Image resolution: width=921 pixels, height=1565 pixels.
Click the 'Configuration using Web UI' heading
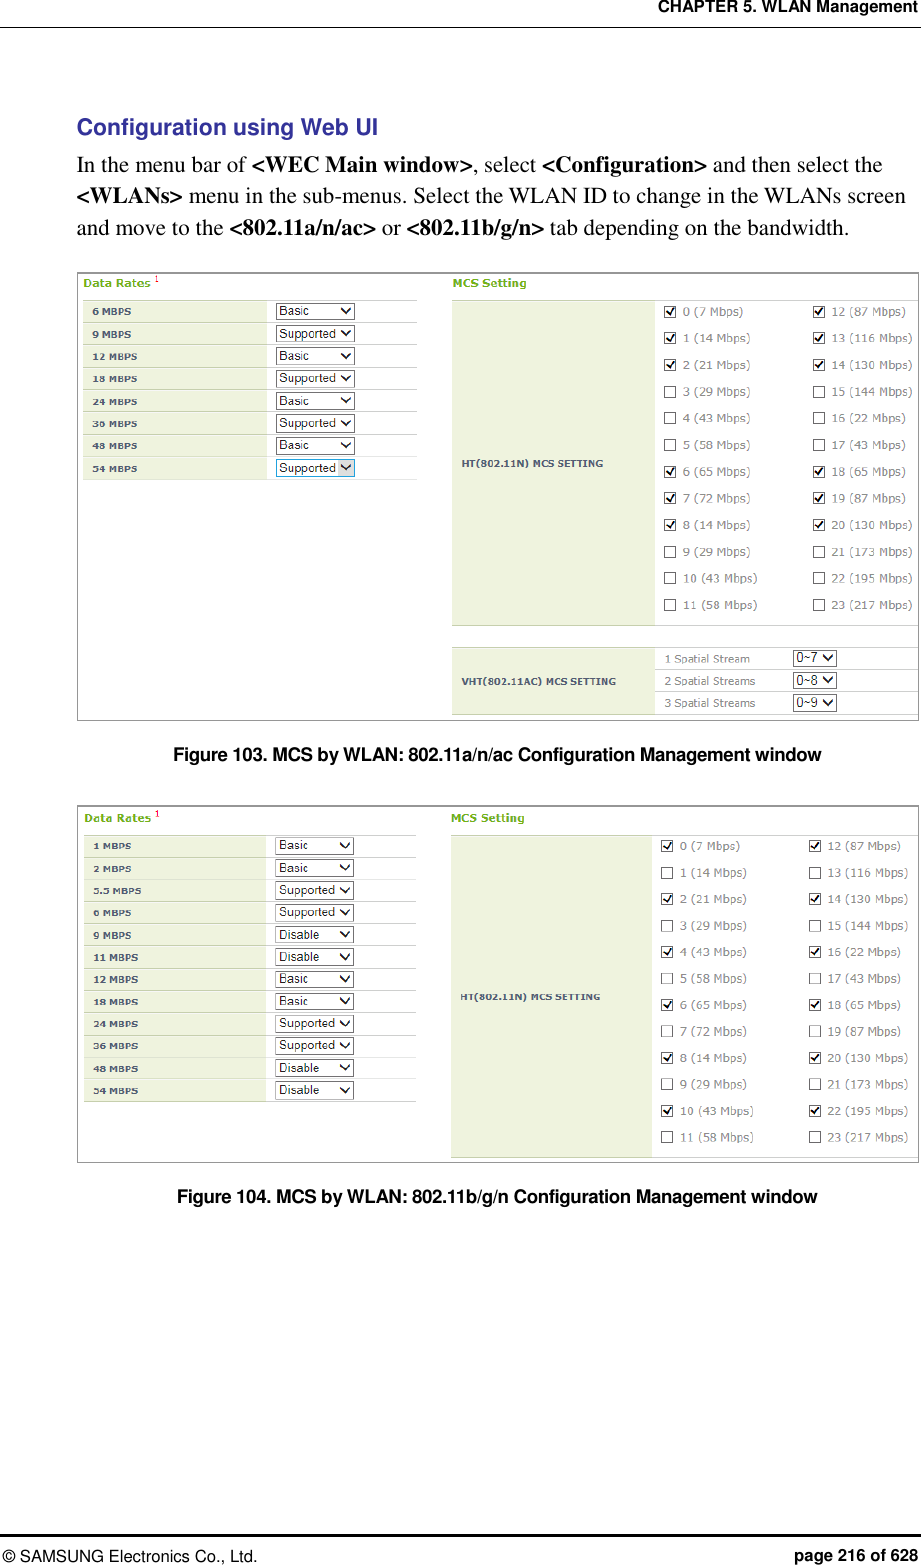point(228,128)
